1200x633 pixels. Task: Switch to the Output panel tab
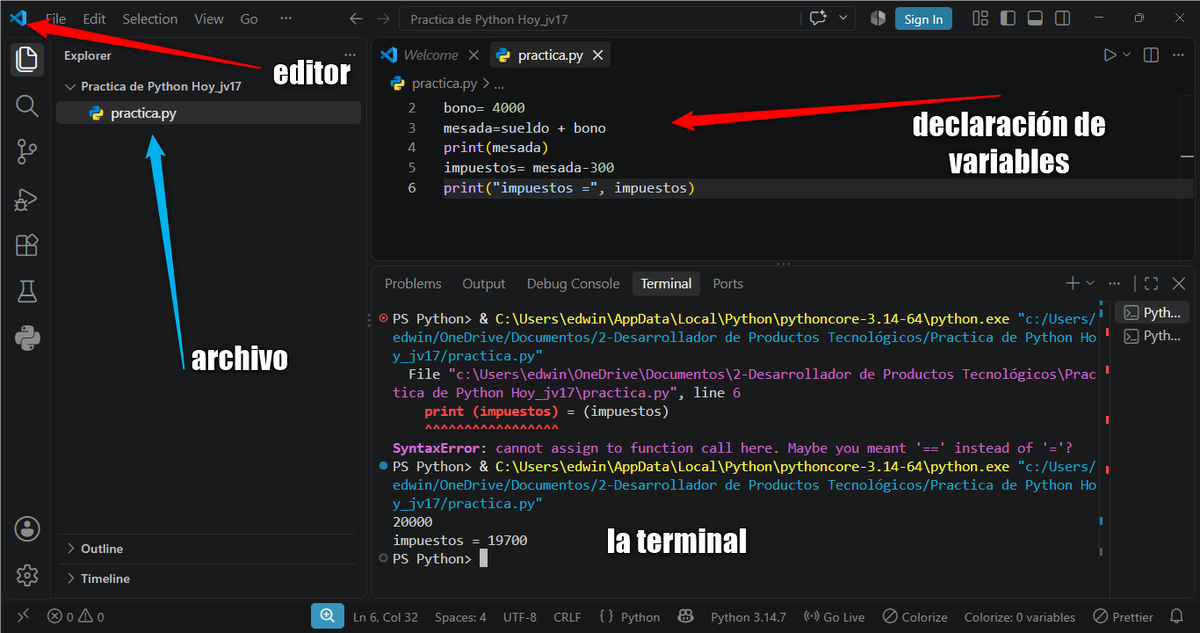484,283
